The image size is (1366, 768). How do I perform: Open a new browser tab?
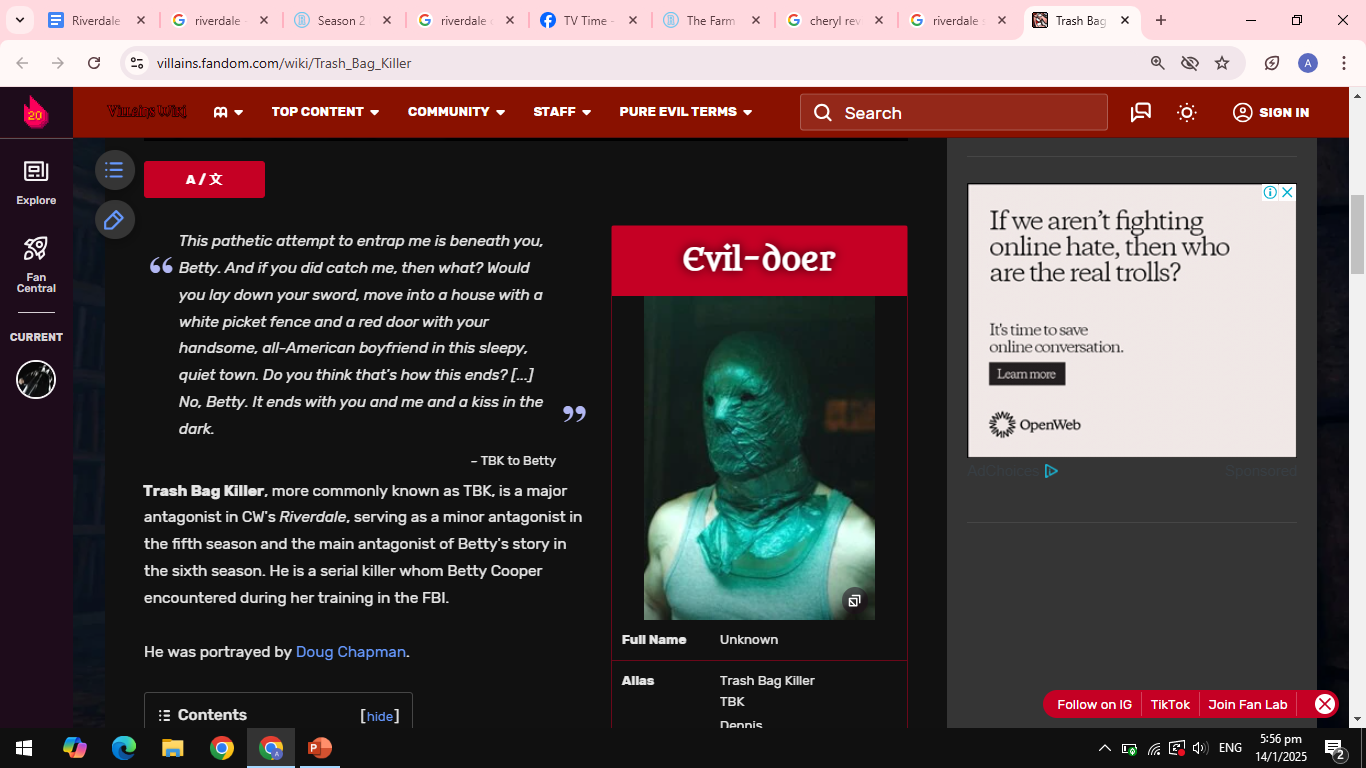pyautogui.click(x=1161, y=20)
